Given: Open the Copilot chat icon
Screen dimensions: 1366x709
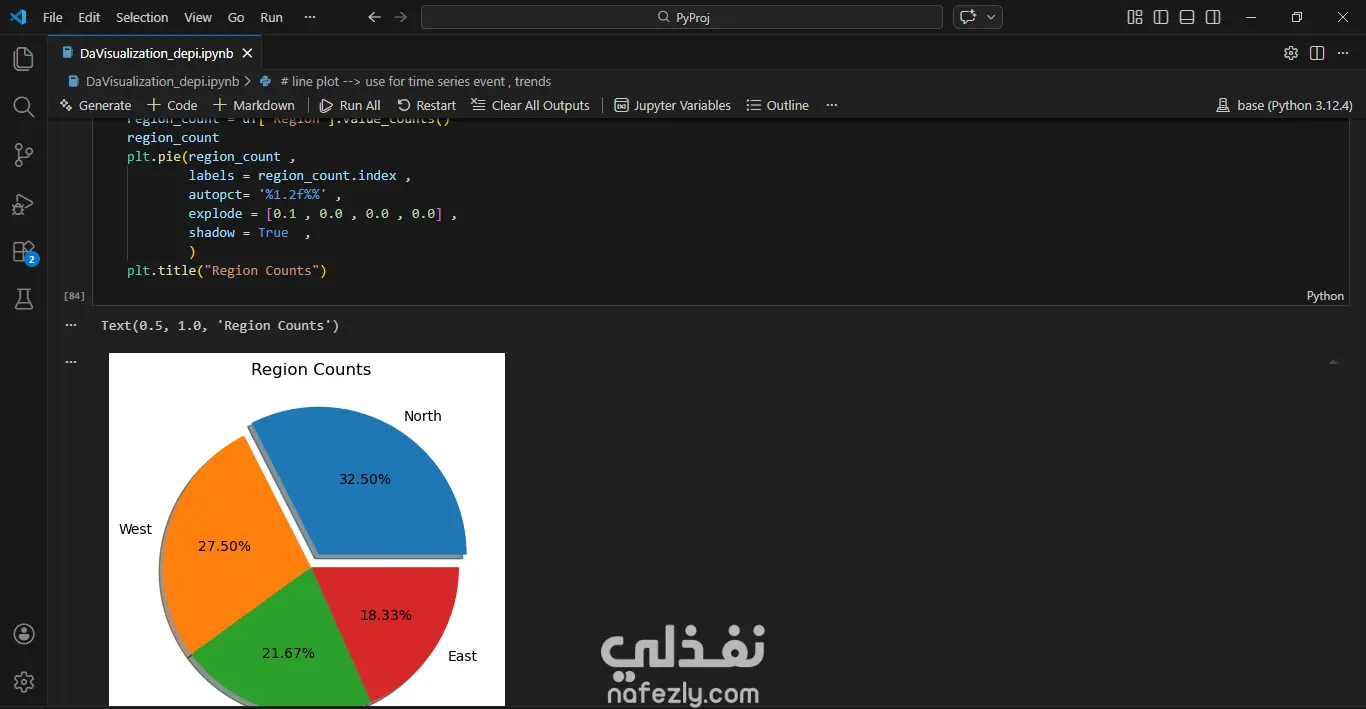Looking at the screenshot, I should click(967, 17).
